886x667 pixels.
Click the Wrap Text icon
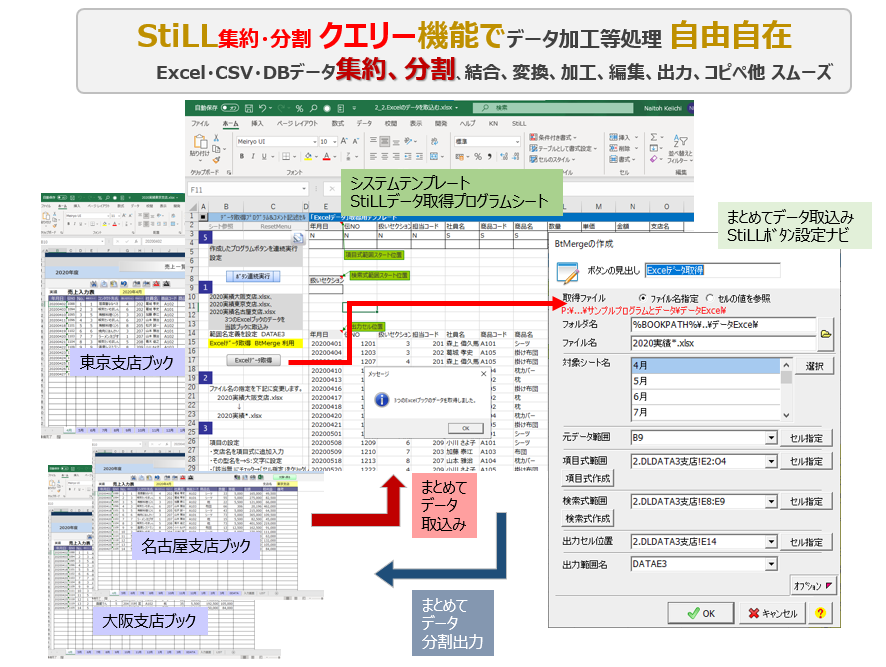pos(434,141)
